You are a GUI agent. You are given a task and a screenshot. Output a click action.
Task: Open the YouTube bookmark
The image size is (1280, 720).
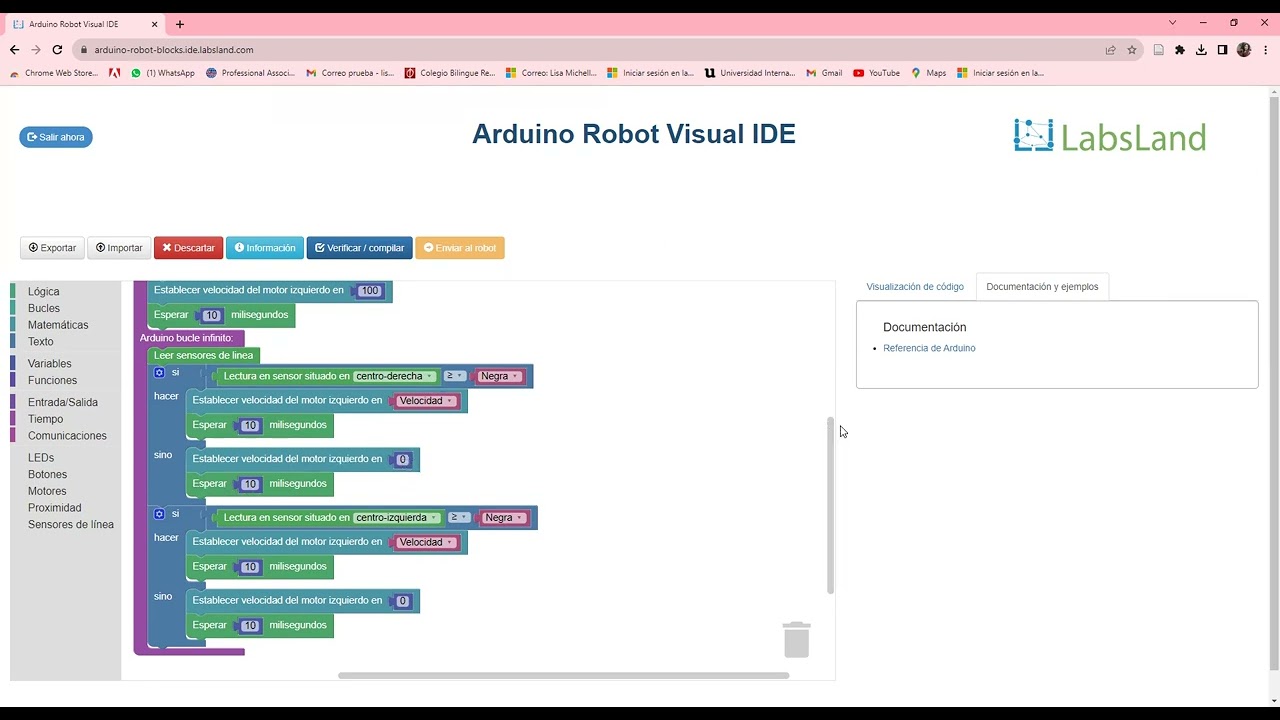coord(876,73)
